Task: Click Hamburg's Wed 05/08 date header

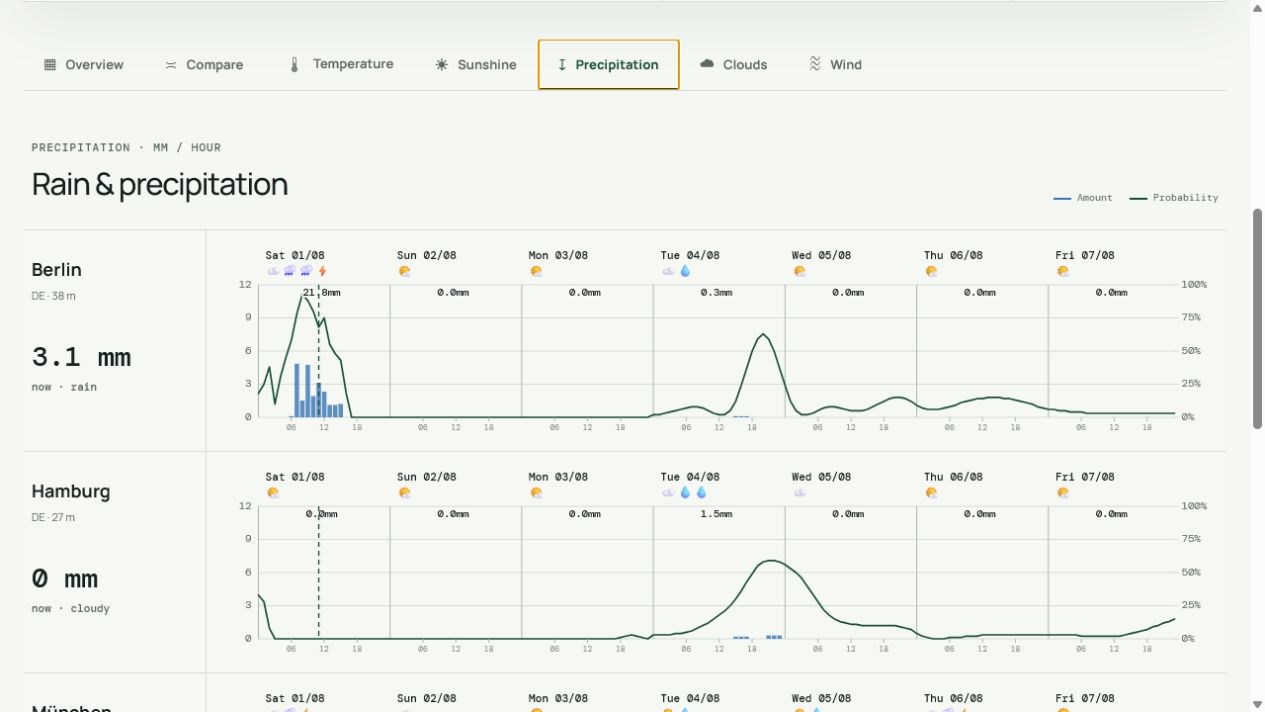Action: [x=822, y=477]
